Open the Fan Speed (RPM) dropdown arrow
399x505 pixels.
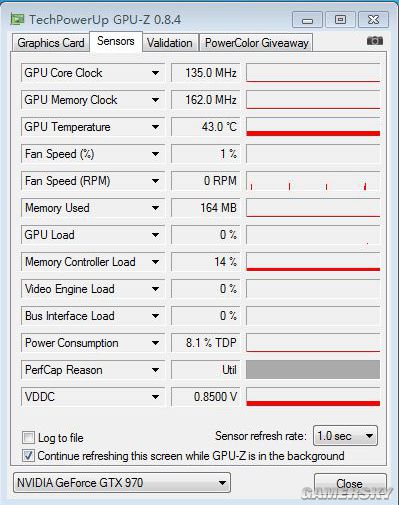(x=155, y=181)
